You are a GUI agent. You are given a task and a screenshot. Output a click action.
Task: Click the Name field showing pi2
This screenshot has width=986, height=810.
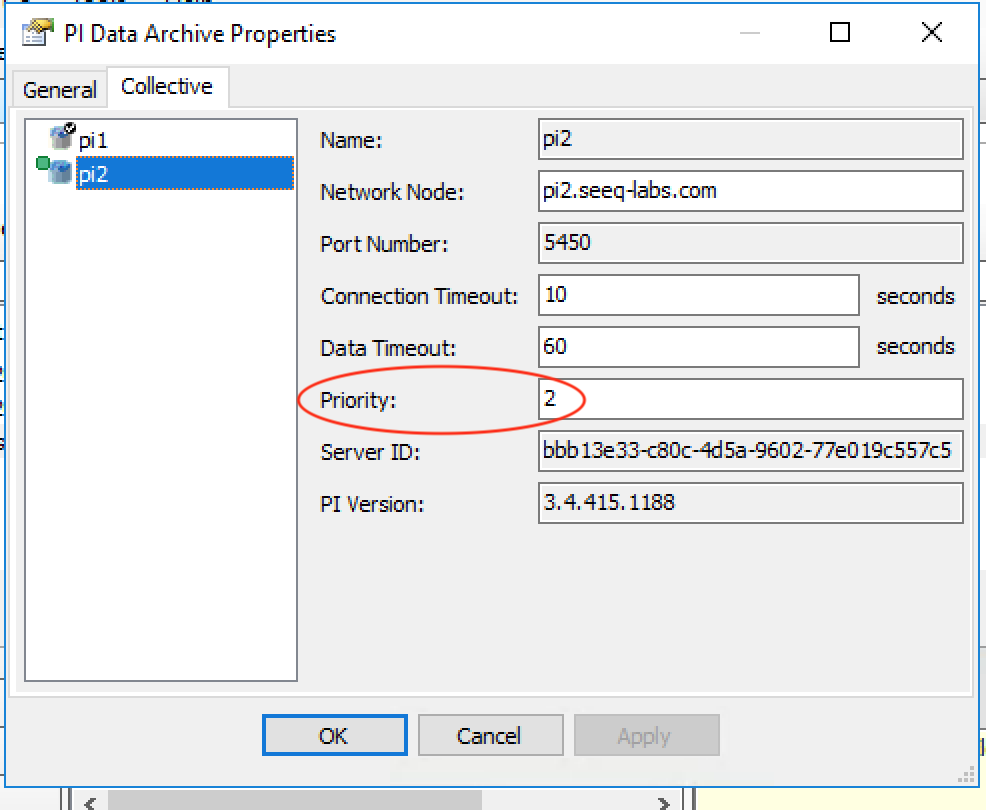point(750,140)
